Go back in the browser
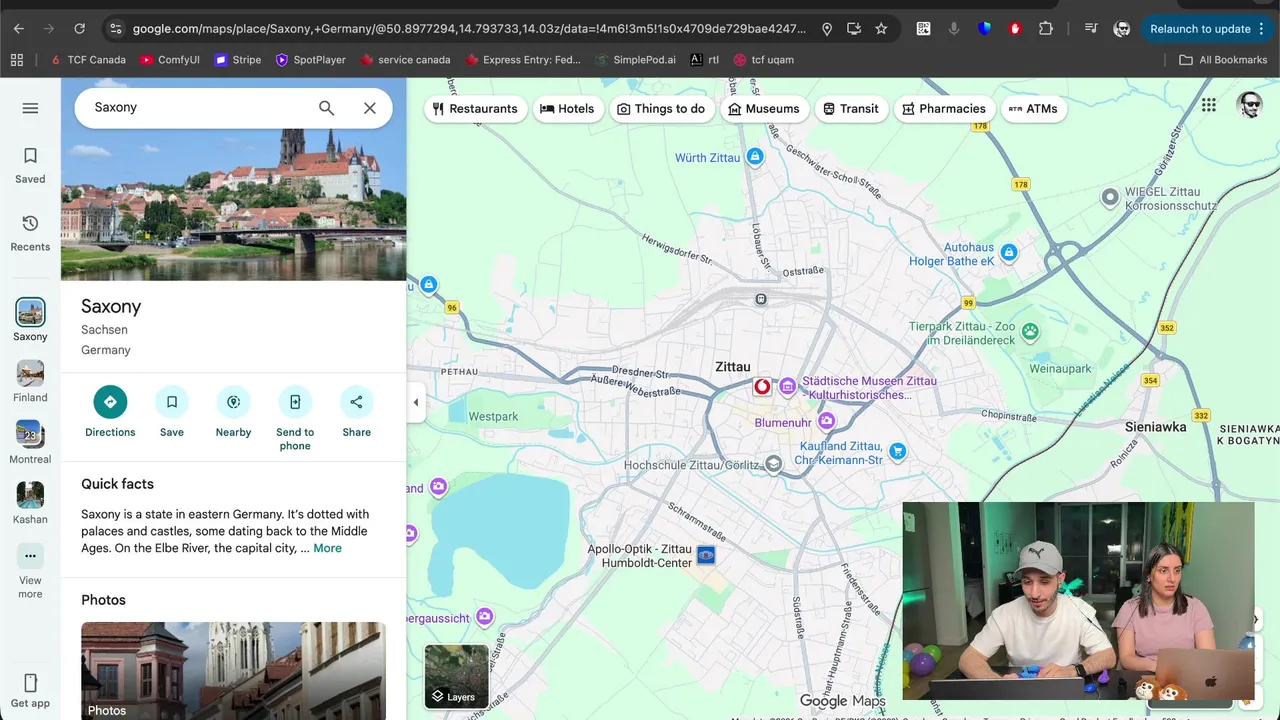The image size is (1280, 720). (19, 29)
